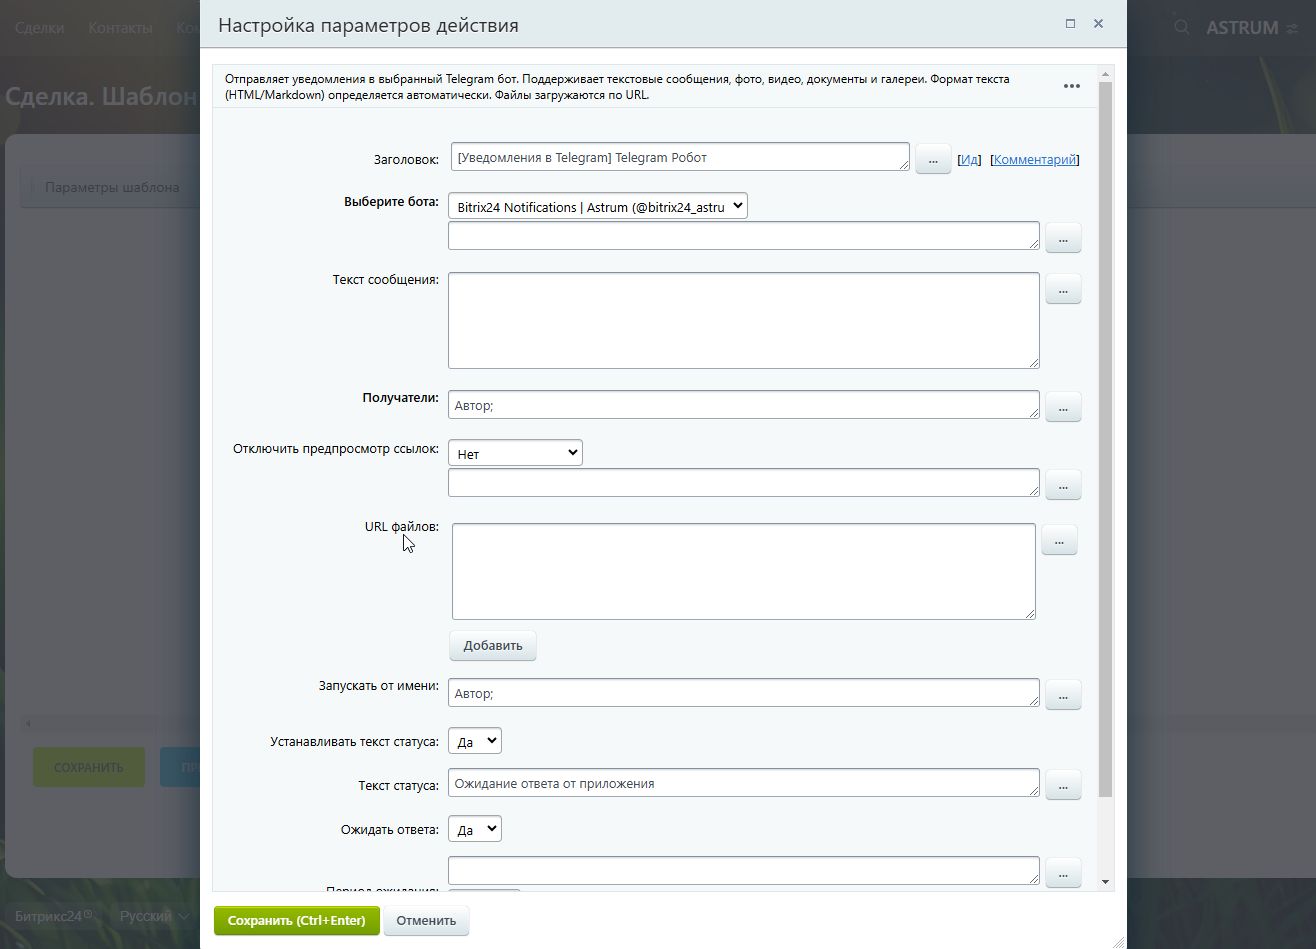
Task: Open value picker beside URL файлов field
Action: click(x=1058, y=540)
